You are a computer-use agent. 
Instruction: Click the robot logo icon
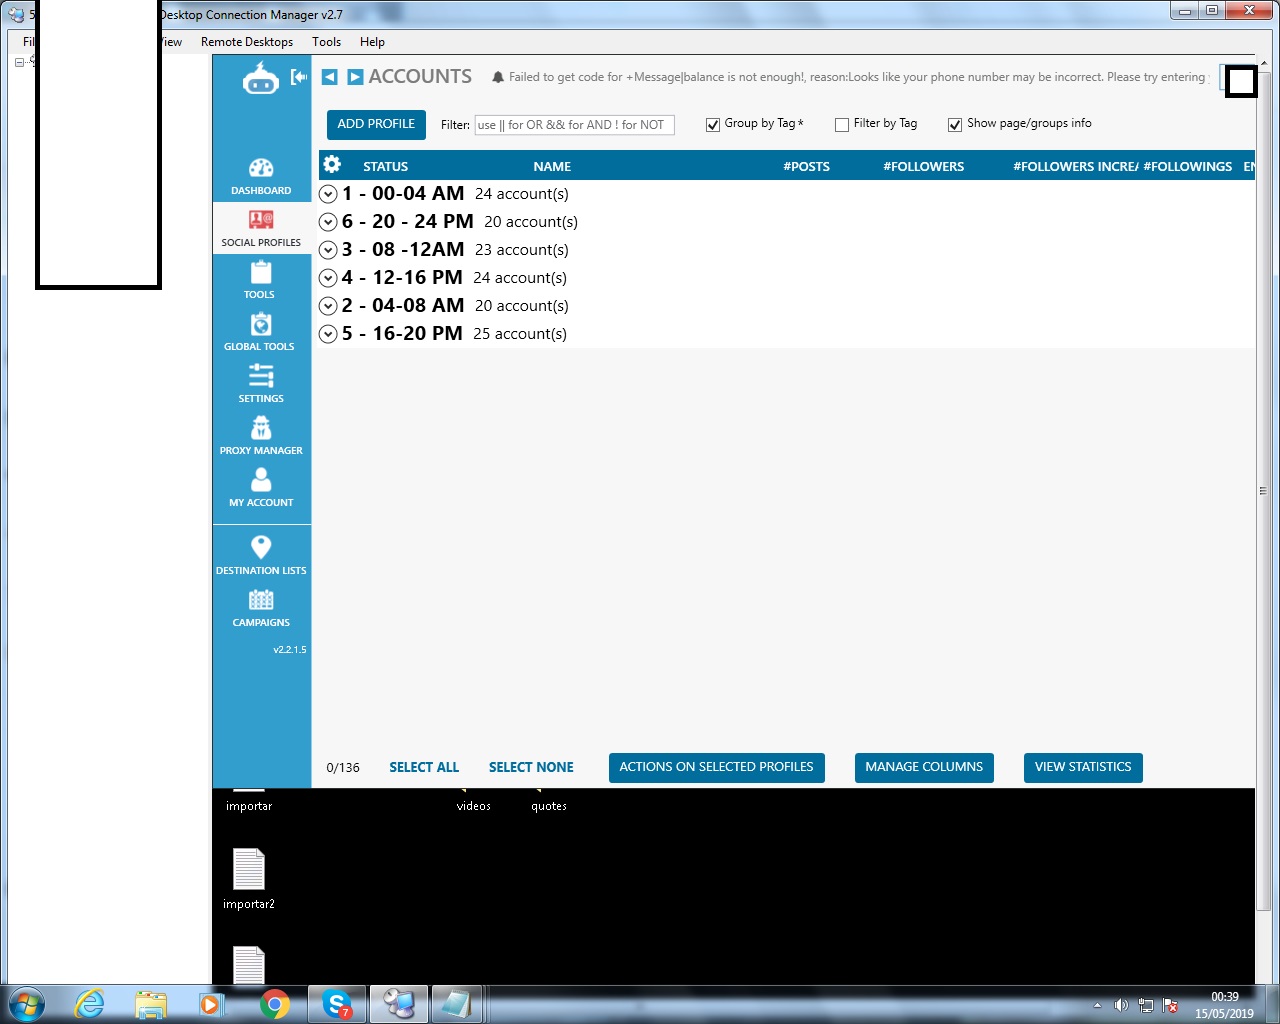click(261, 78)
